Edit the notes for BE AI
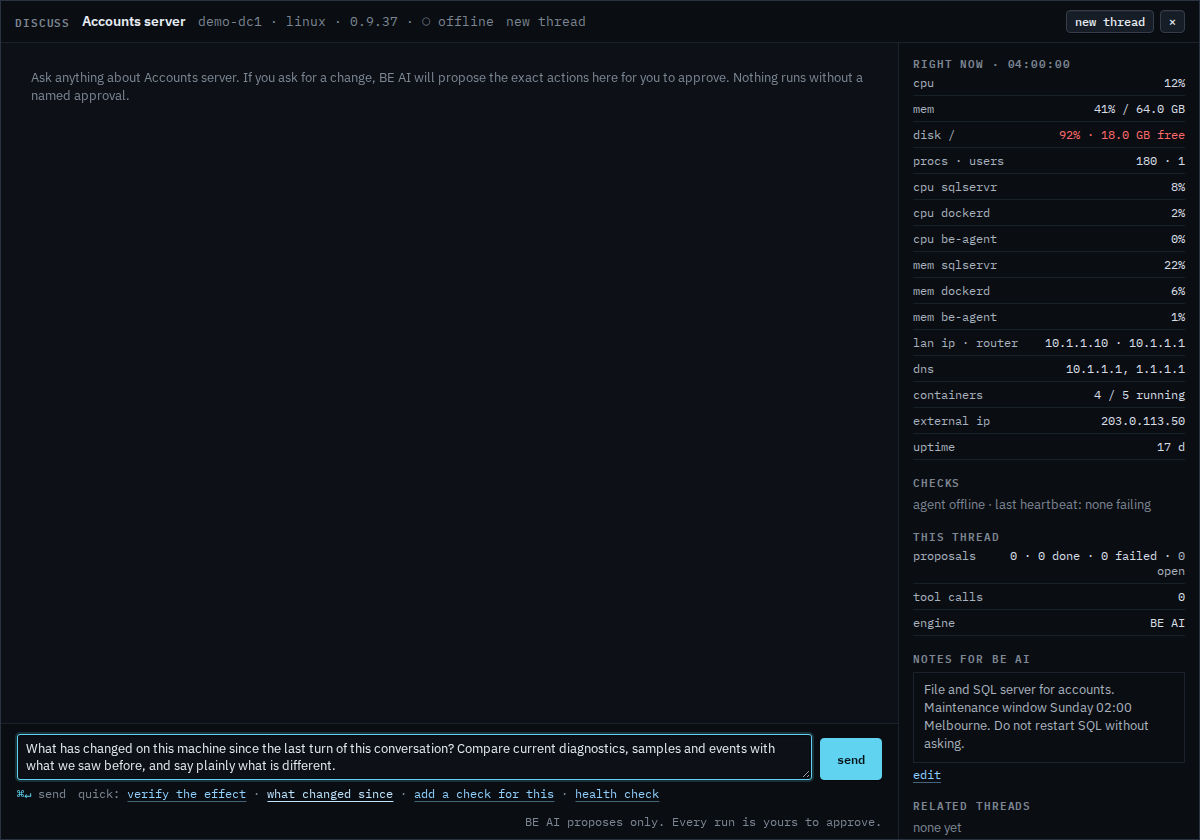 [927, 775]
